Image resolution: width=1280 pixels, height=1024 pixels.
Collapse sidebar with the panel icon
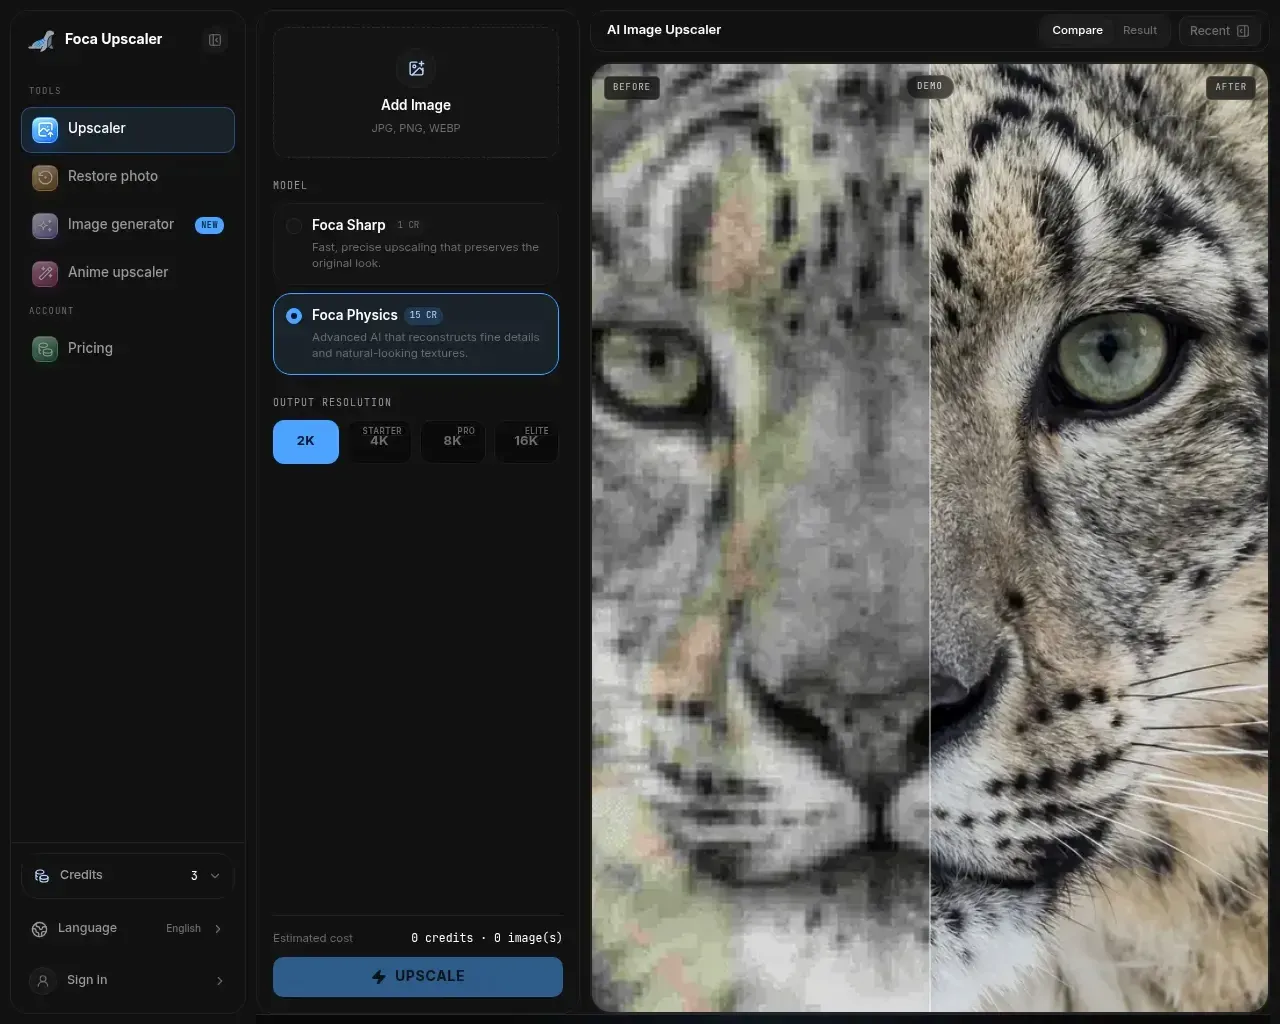[215, 40]
